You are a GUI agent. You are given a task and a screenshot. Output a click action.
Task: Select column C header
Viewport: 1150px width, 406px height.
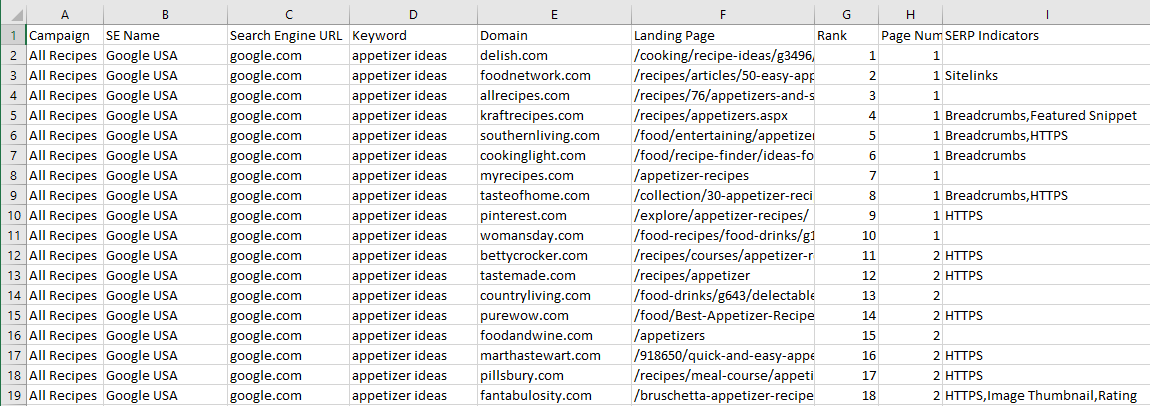289,13
